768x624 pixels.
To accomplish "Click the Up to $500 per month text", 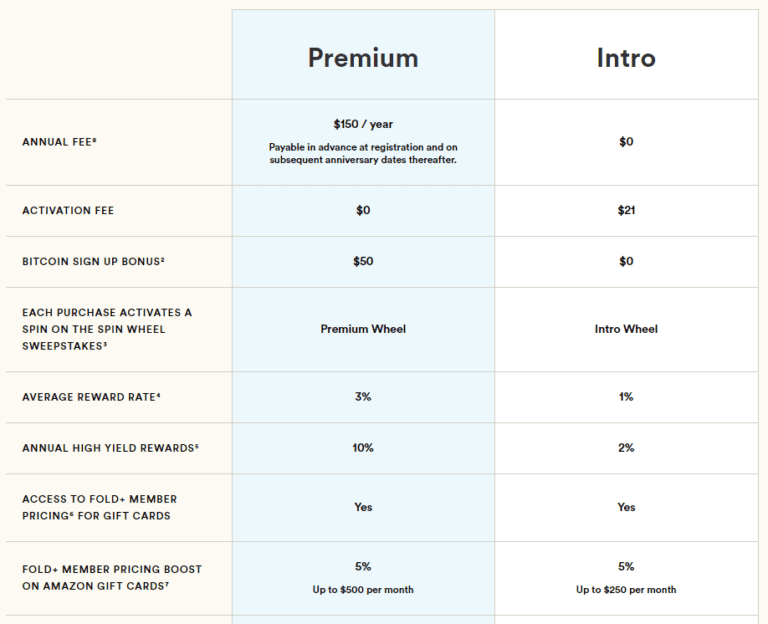I will (x=363, y=590).
